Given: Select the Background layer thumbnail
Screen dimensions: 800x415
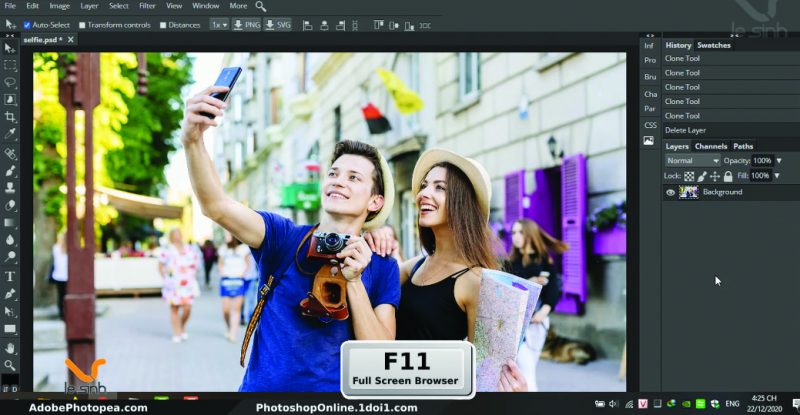Looking at the screenshot, I should tap(688, 192).
